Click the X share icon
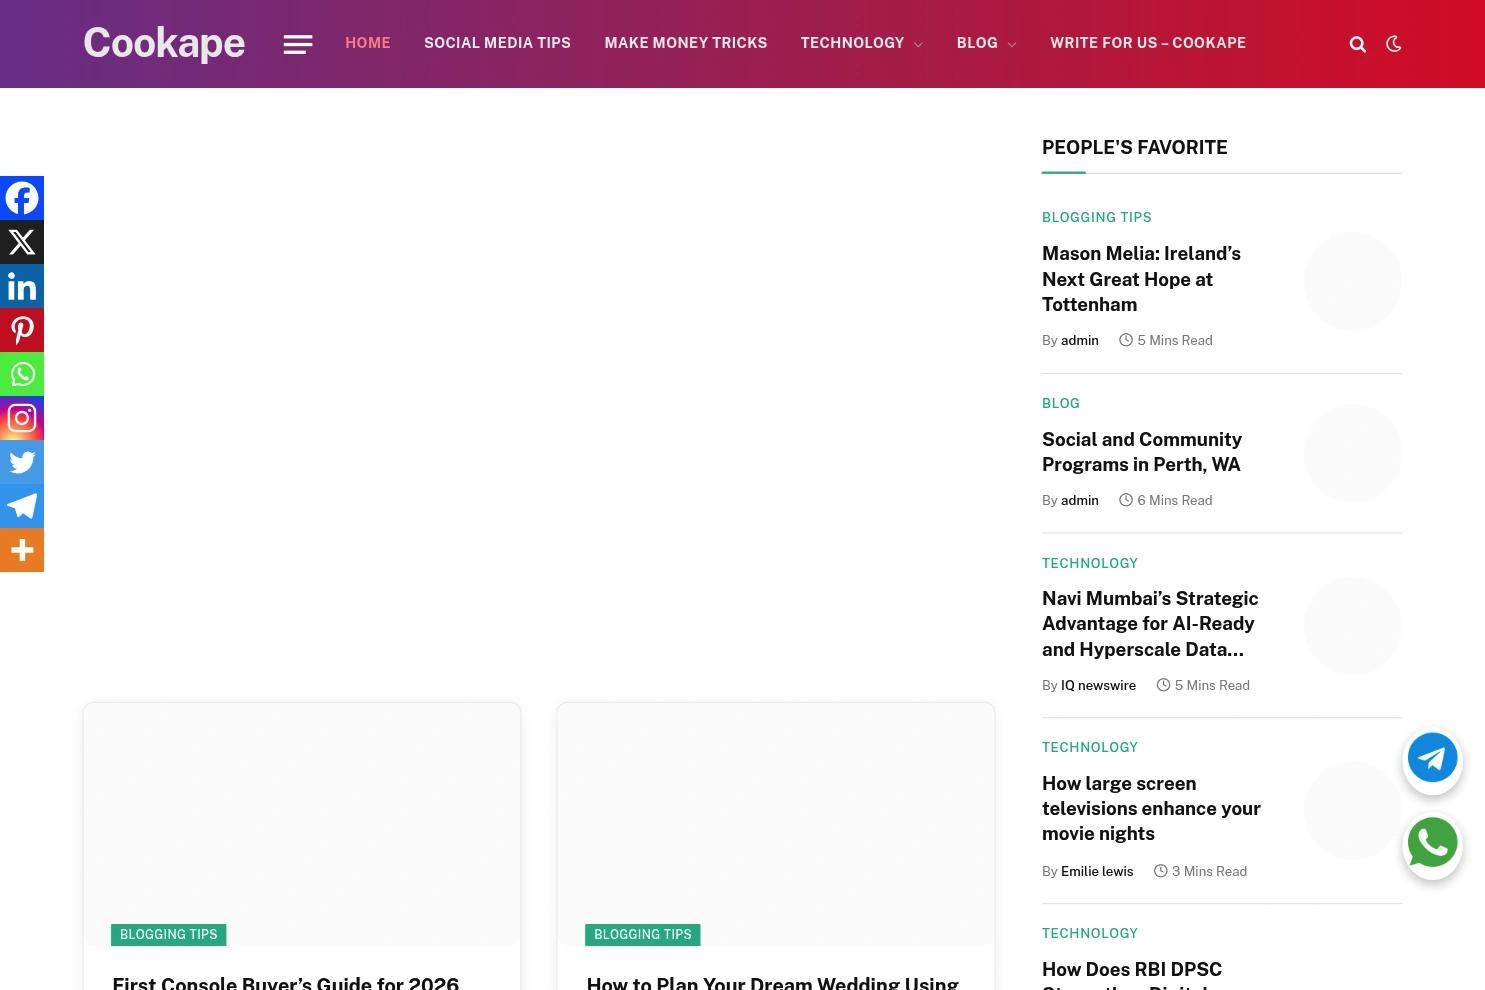 pos(22,242)
